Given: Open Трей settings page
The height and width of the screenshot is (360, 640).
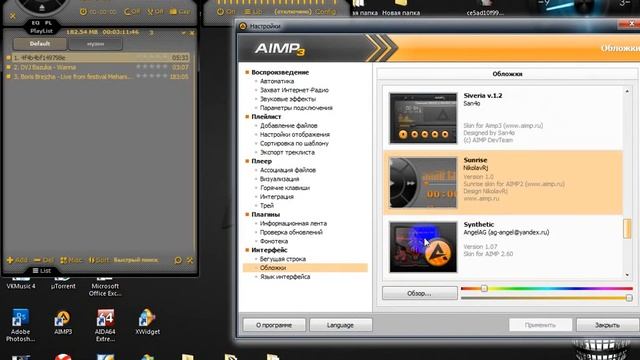Looking at the screenshot, I should click(x=267, y=206).
